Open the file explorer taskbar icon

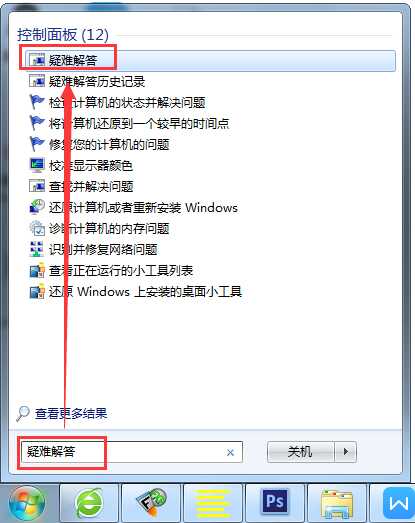click(x=337, y=503)
